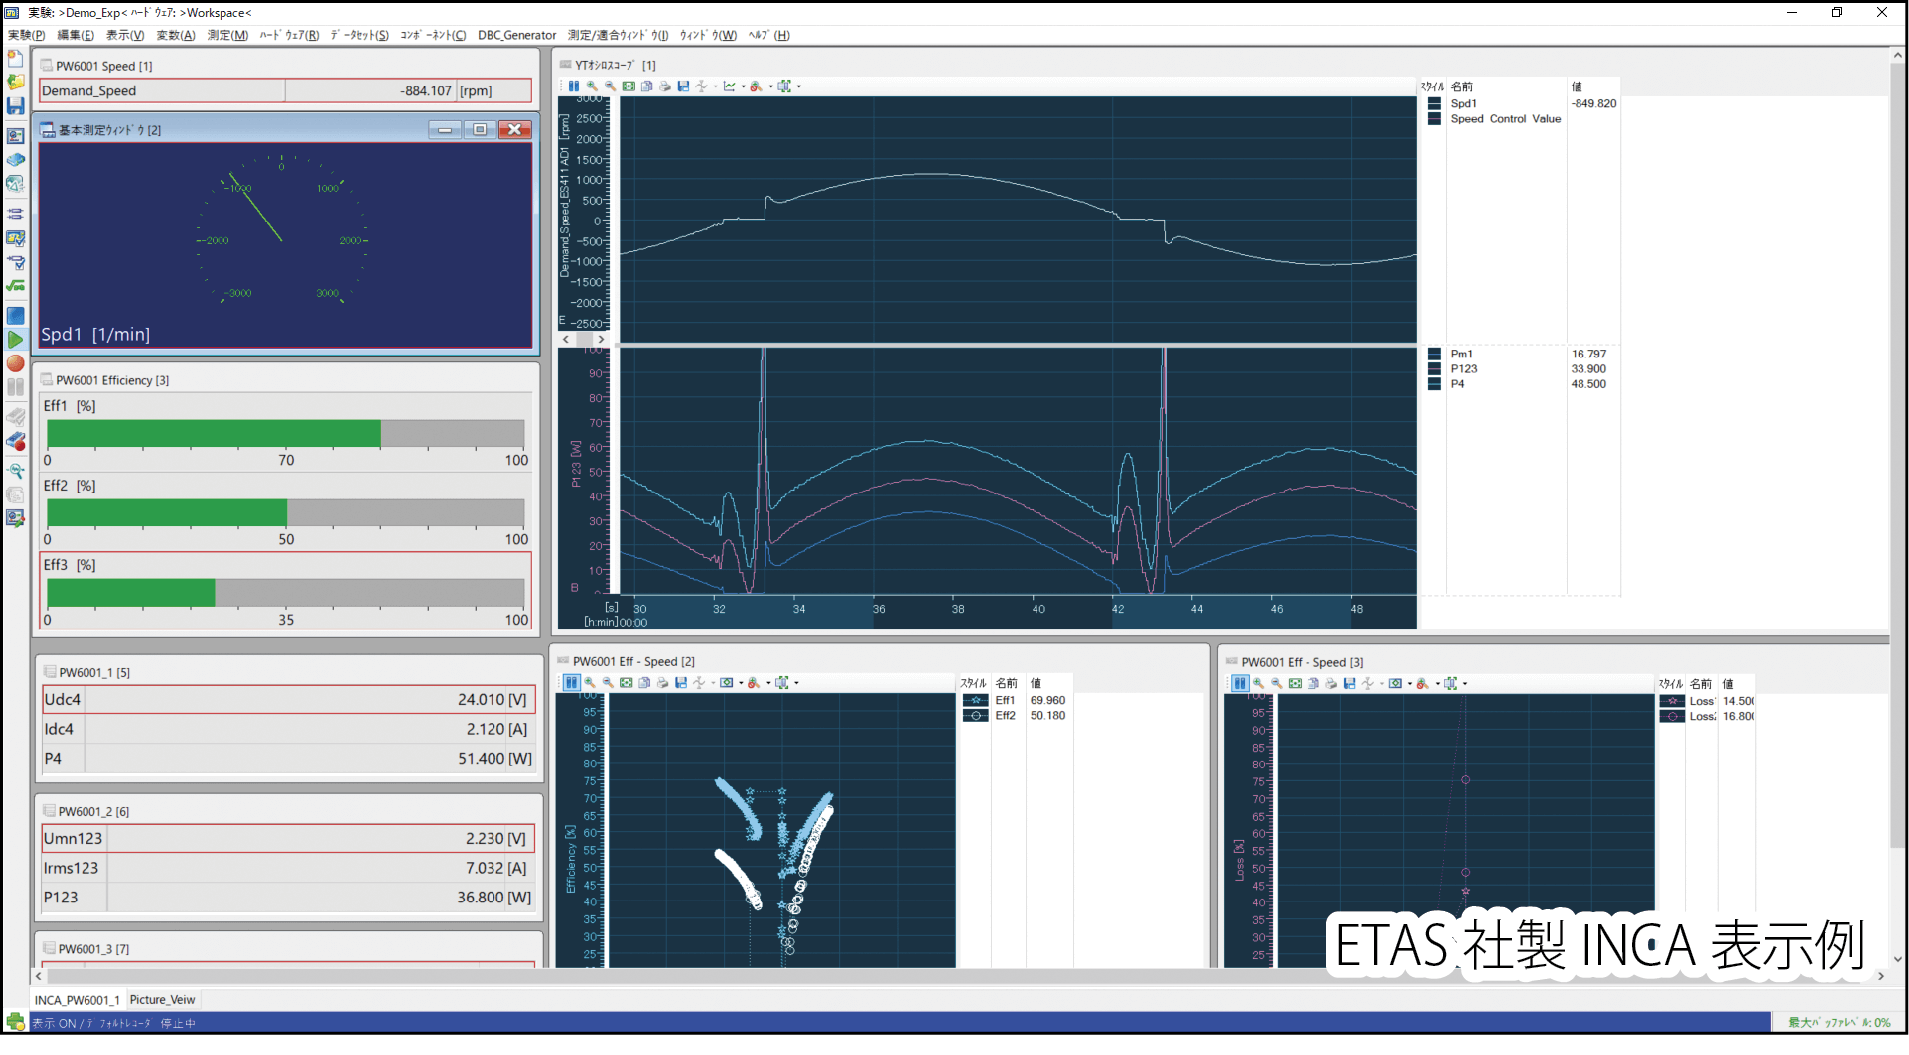Print the YT oscilloscope view
The width and height of the screenshot is (1909, 1055).
[665, 87]
